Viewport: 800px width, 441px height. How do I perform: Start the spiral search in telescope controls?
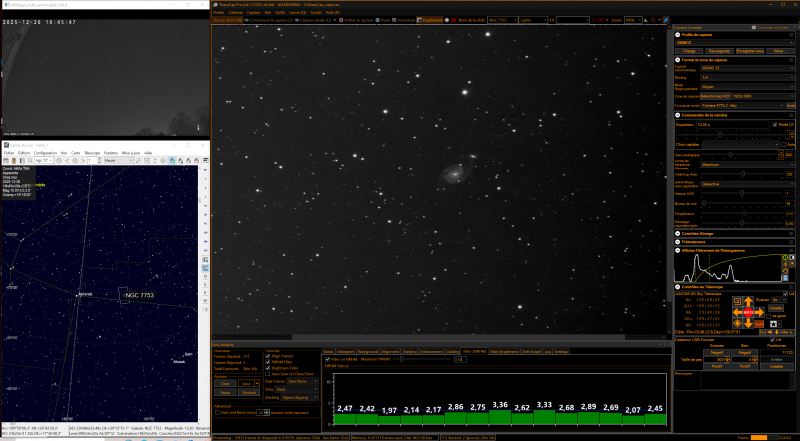coord(738,302)
